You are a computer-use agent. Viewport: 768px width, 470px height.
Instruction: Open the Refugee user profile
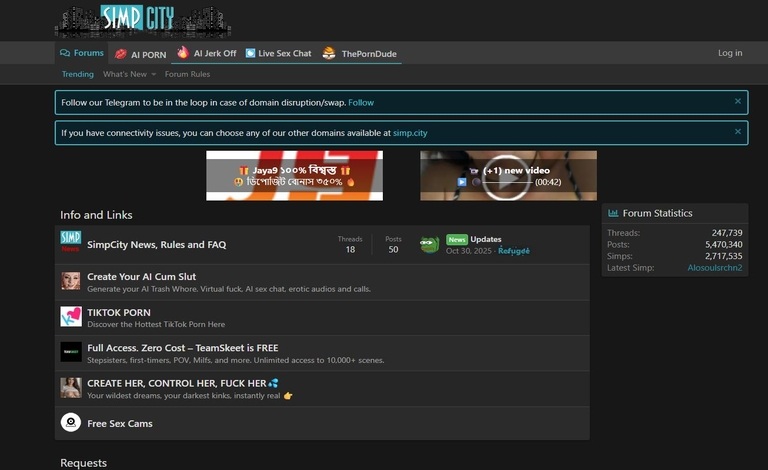[x=514, y=251]
